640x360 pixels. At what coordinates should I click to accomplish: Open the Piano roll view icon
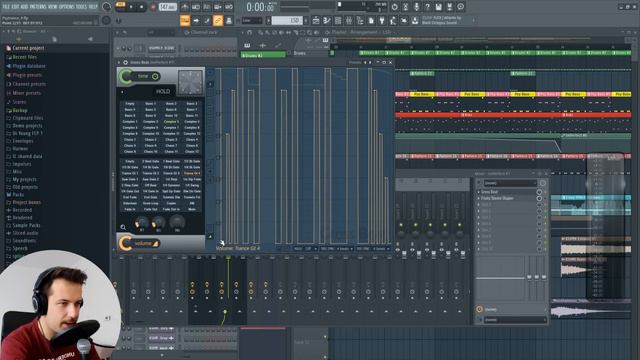click(x=327, y=20)
